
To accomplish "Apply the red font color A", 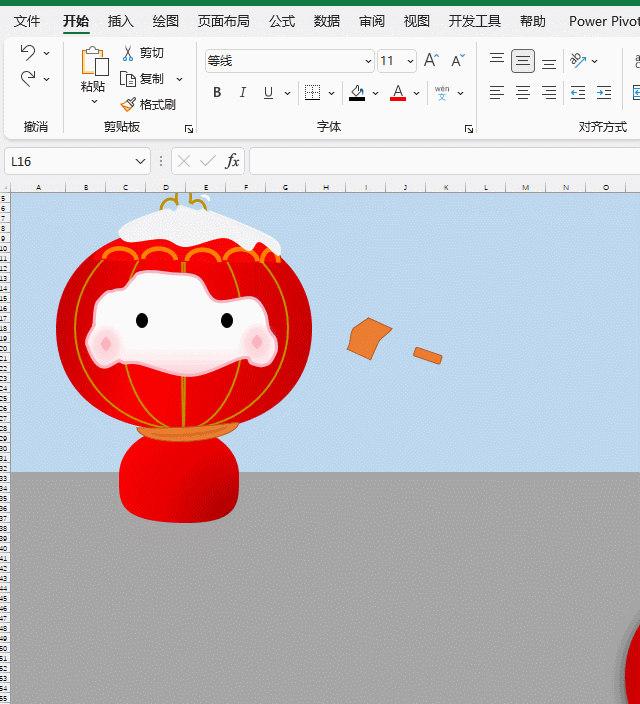I will pos(398,93).
